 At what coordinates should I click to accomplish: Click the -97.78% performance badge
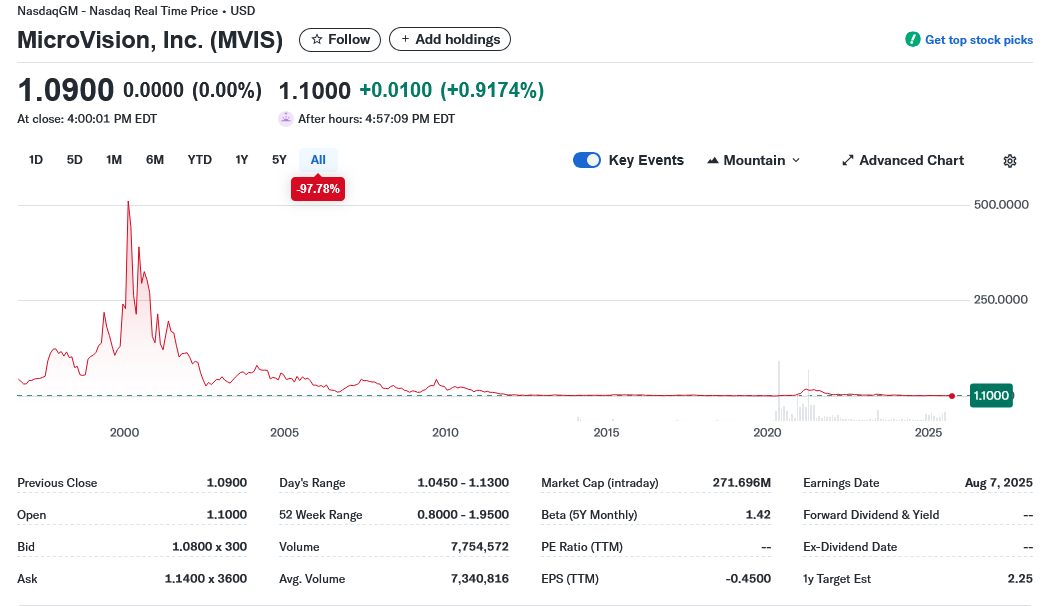[318, 189]
